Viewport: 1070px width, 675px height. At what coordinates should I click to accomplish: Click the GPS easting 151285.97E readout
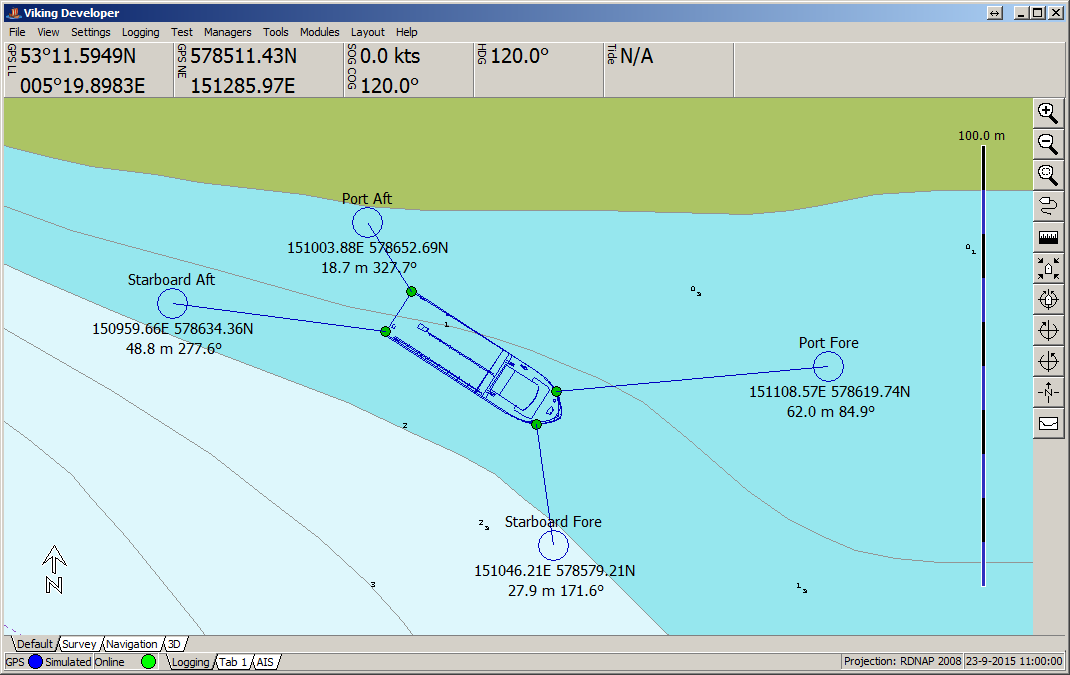(x=243, y=86)
